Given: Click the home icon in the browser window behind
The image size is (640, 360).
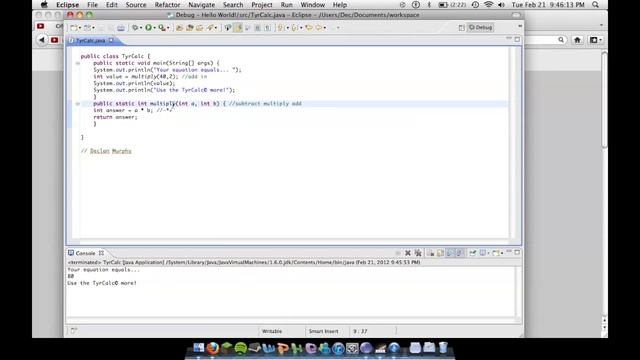Looking at the screenshot, I should coord(577,40).
